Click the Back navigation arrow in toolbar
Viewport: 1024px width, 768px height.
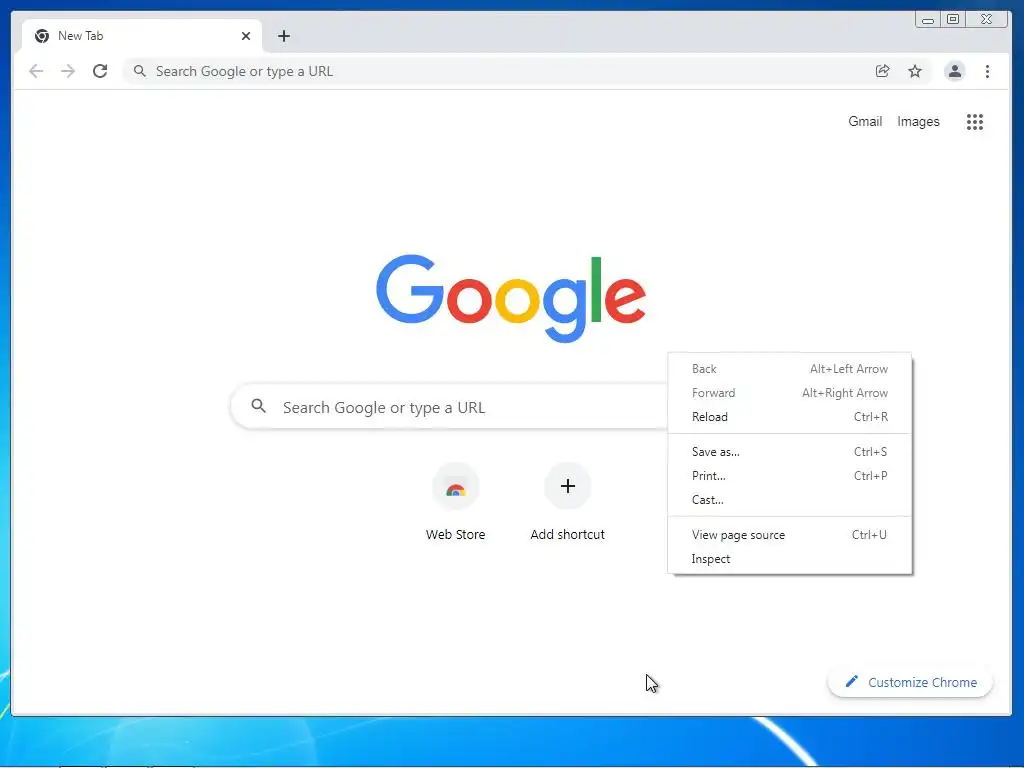click(x=36, y=71)
